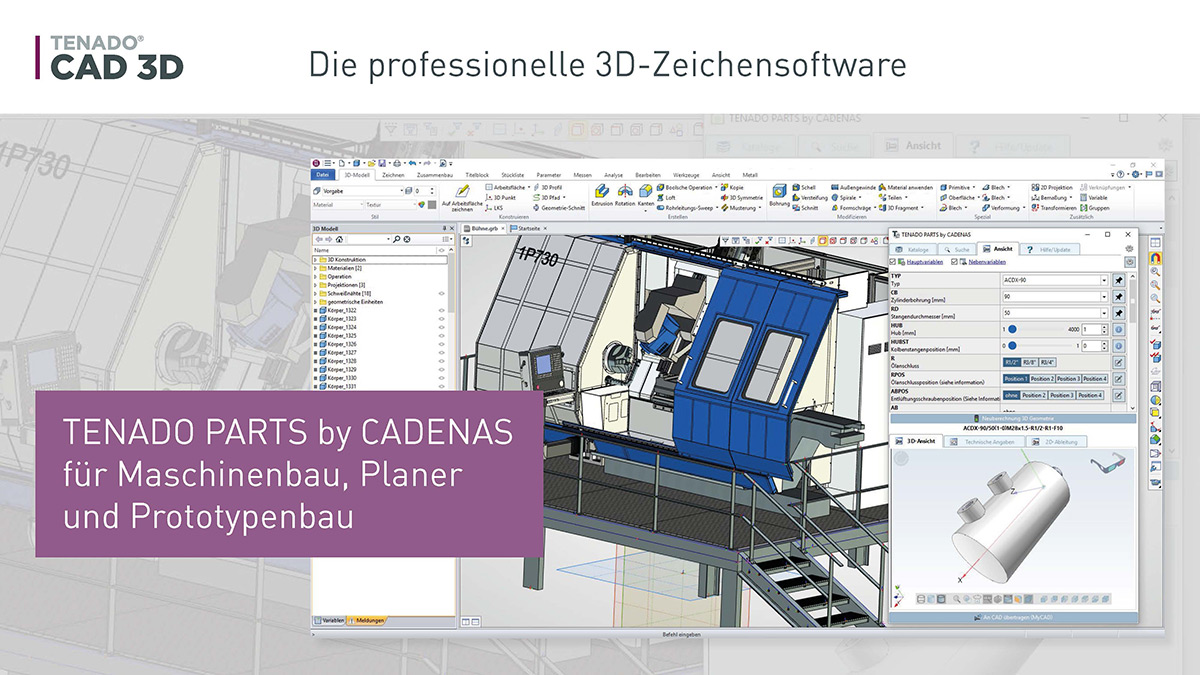The image size is (1200, 675).
Task: Switch to the Kataloge tab in PARTS window
Action: tap(914, 248)
